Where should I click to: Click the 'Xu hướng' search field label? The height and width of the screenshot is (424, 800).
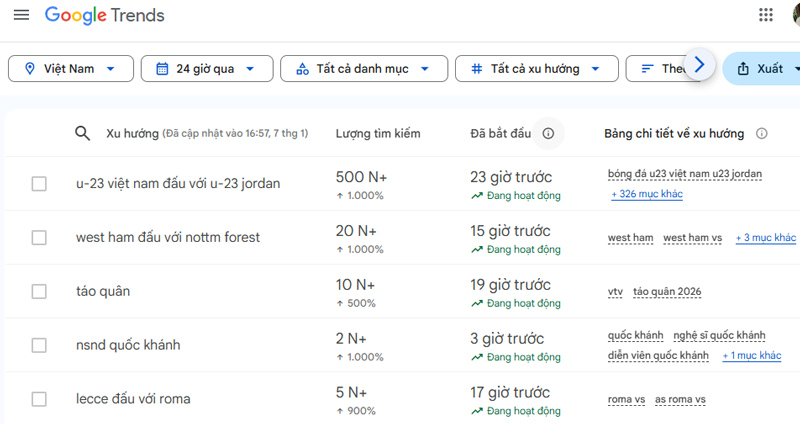(133, 134)
